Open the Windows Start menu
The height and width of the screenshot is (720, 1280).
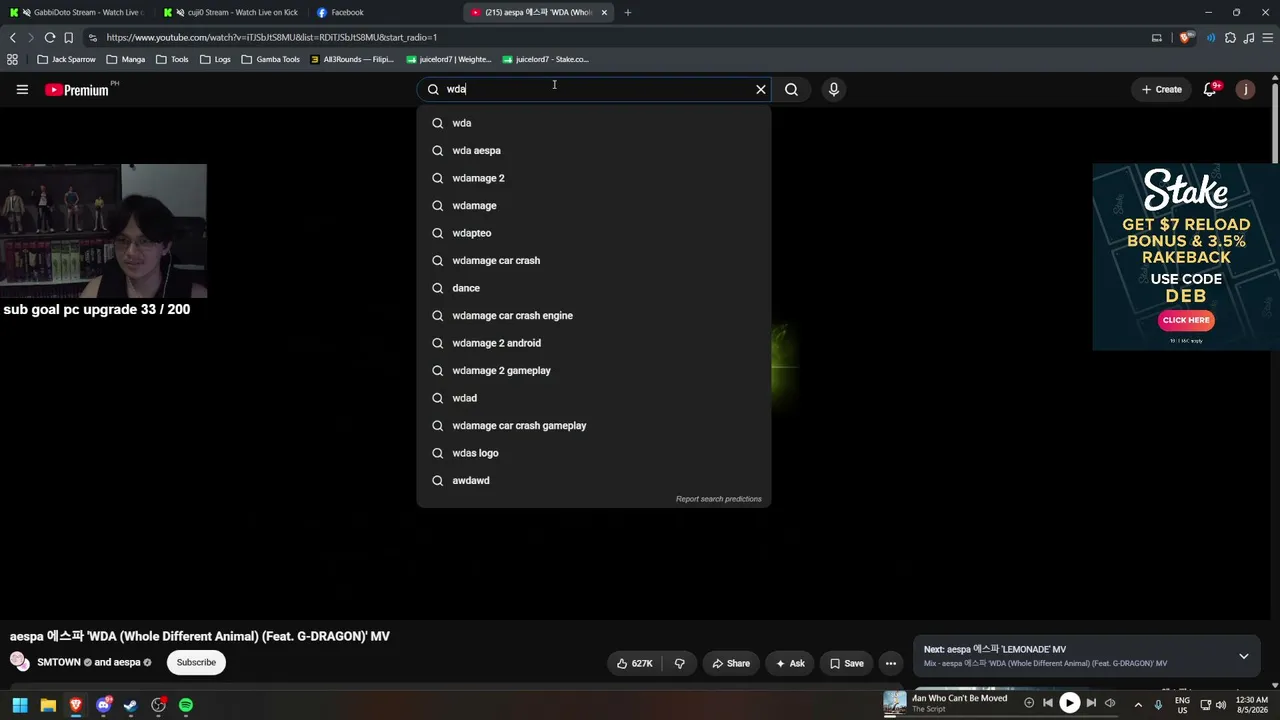pyautogui.click(x=20, y=705)
